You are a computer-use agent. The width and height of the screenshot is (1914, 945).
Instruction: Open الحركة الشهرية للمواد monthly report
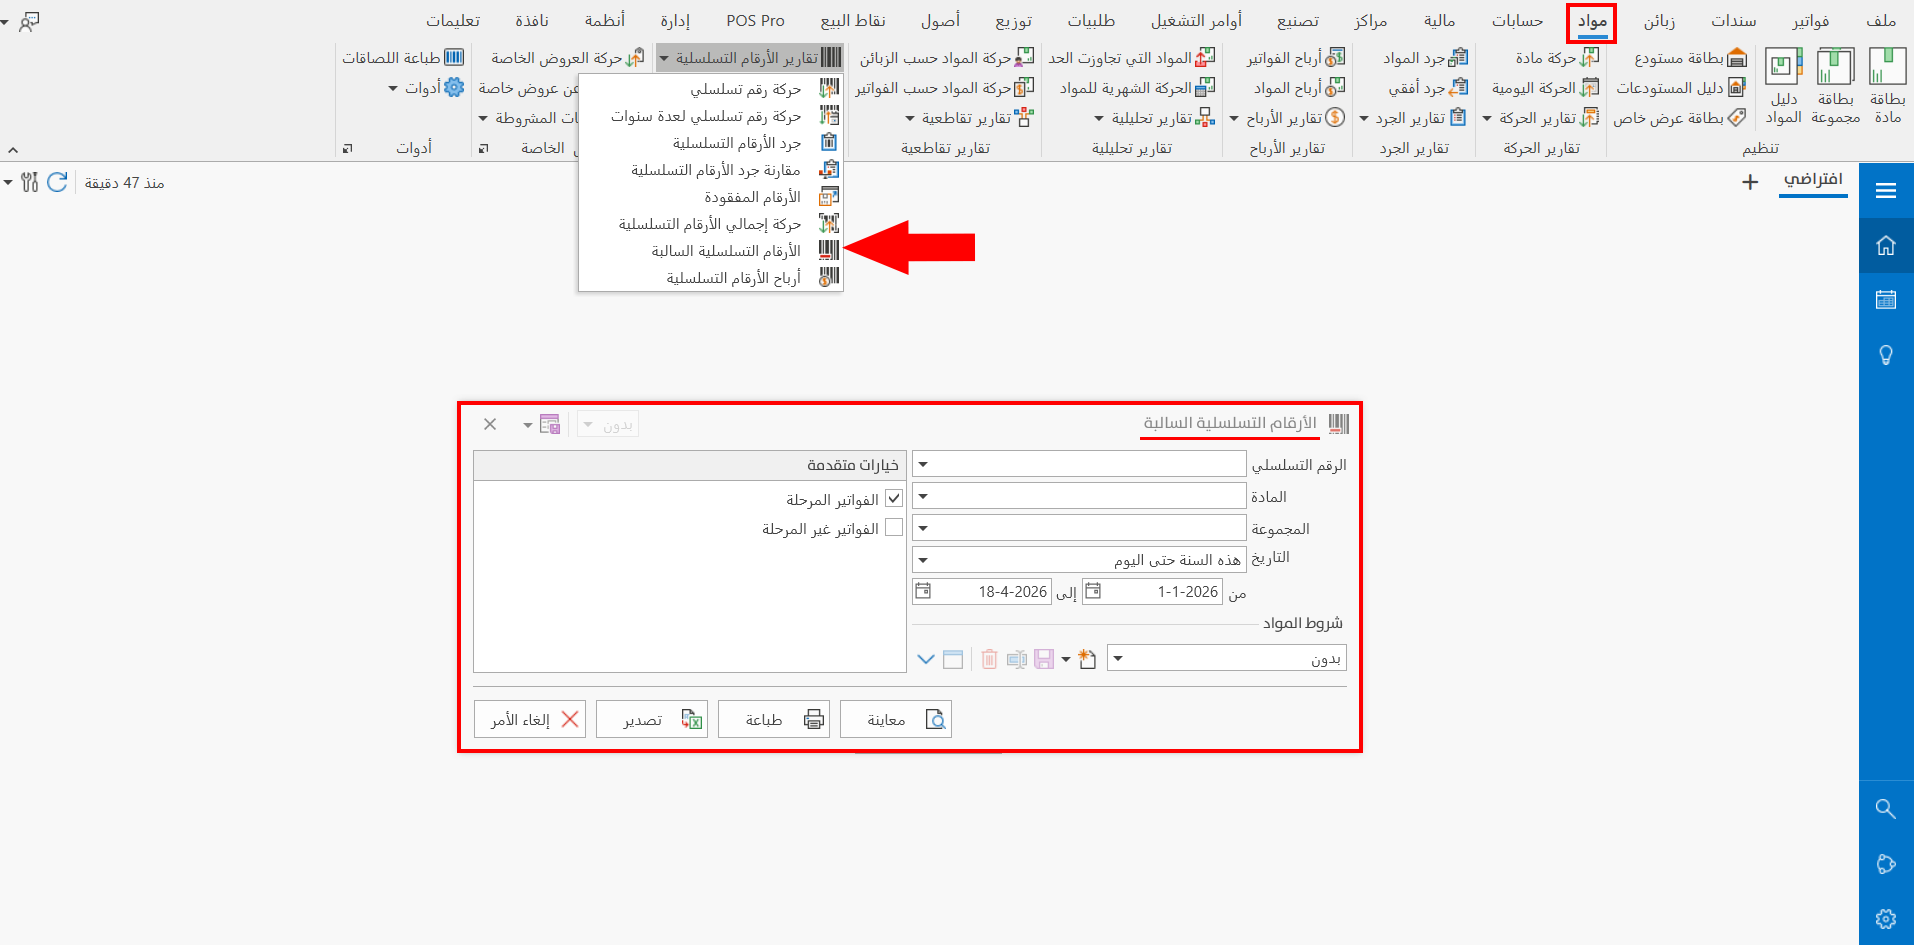pyautogui.click(x=1137, y=88)
